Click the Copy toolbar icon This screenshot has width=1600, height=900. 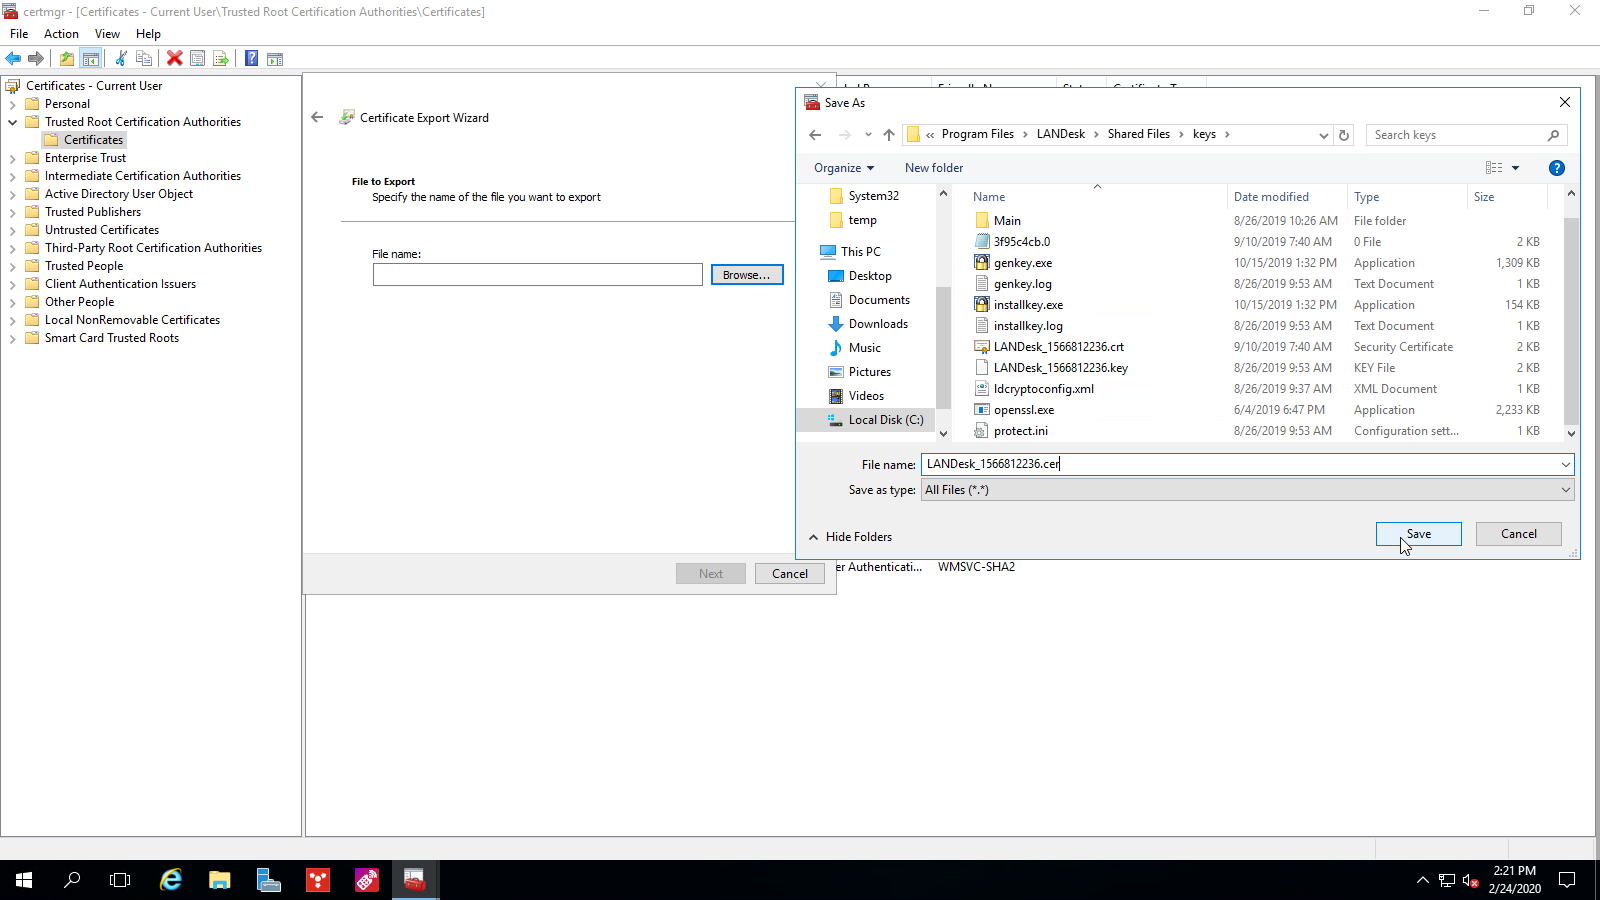(x=144, y=58)
